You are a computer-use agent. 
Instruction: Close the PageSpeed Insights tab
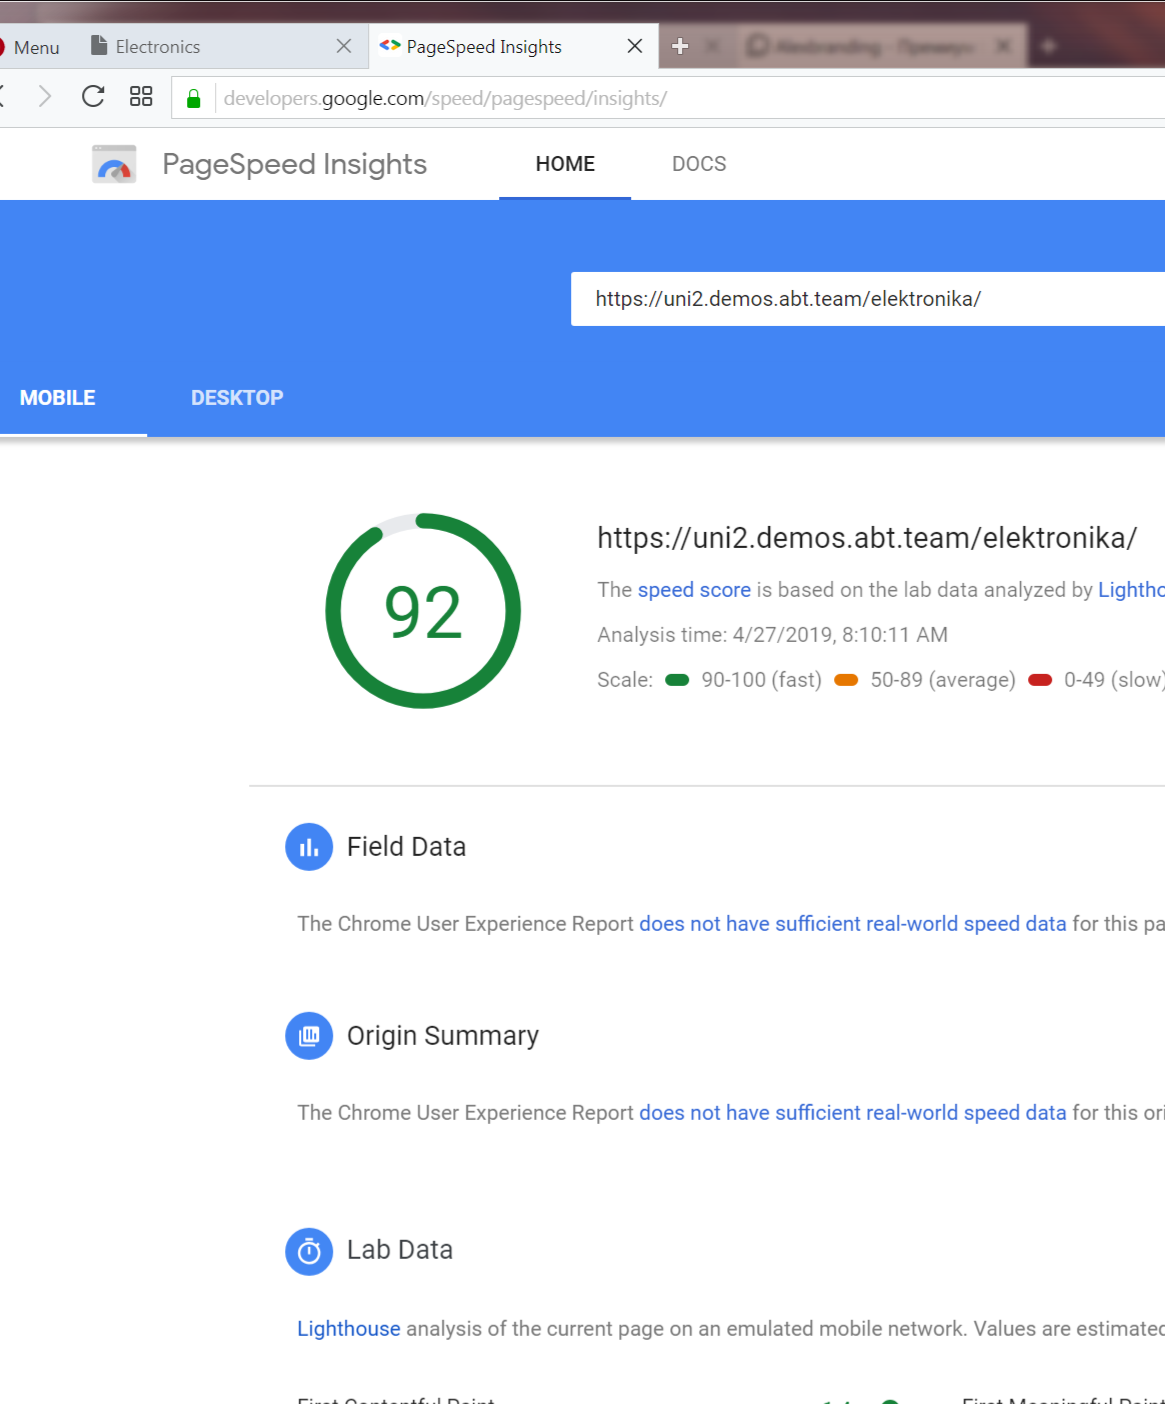(x=635, y=46)
